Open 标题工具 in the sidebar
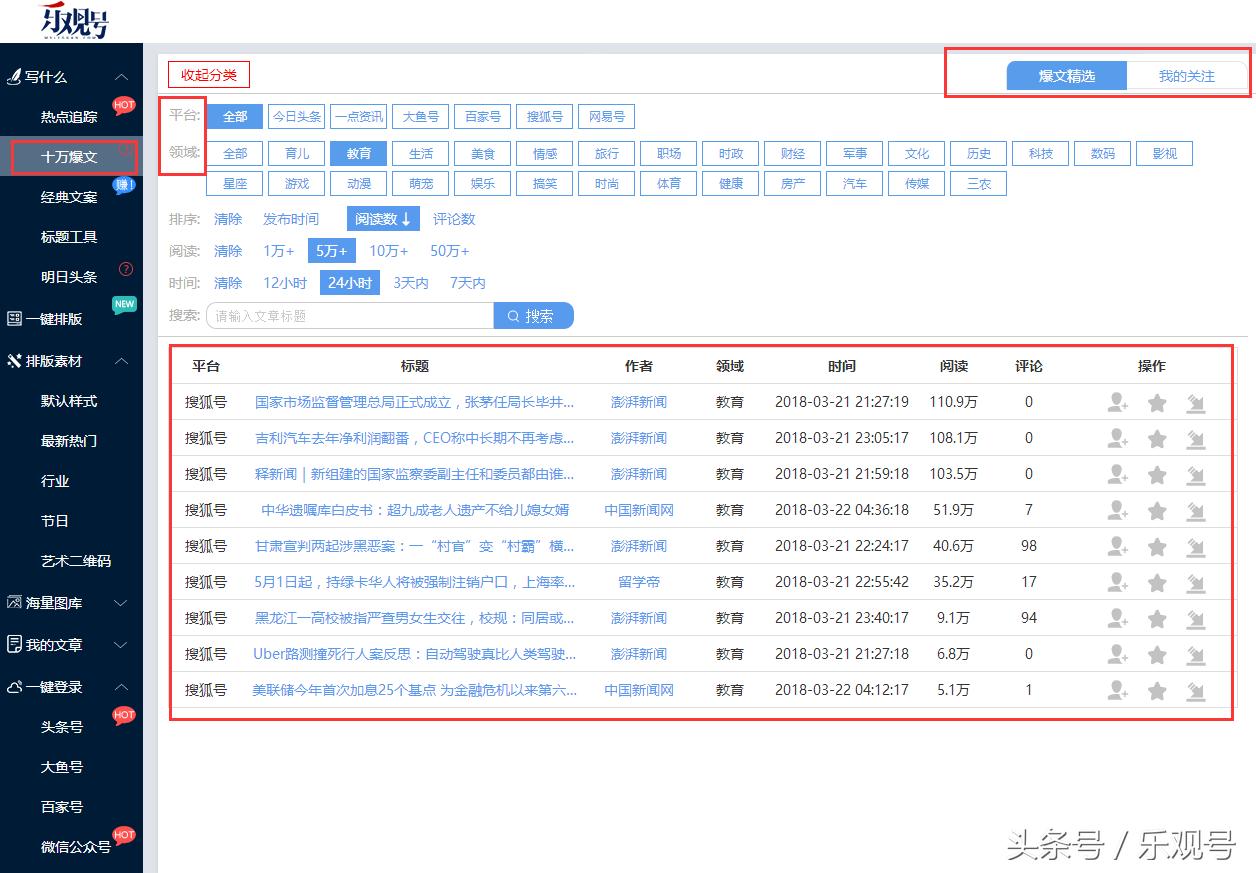This screenshot has width=1256, height=873. [x=69, y=237]
